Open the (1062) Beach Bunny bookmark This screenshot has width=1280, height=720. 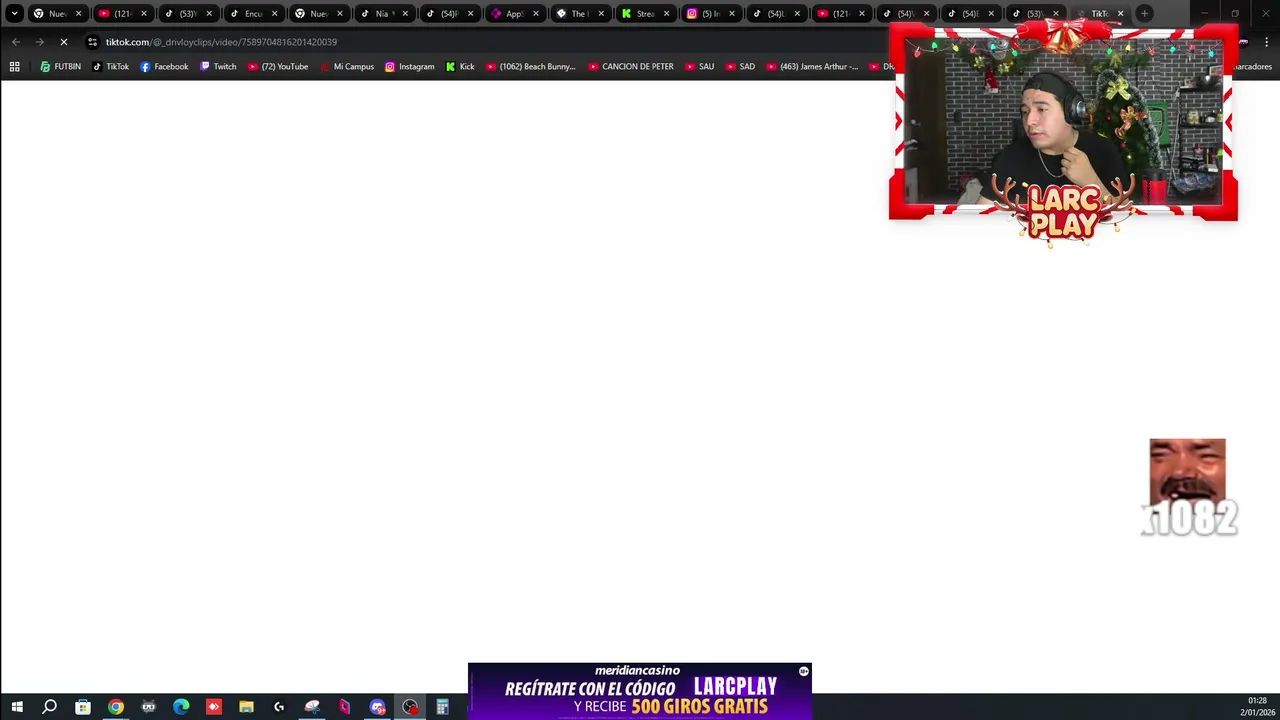coord(530,67)
